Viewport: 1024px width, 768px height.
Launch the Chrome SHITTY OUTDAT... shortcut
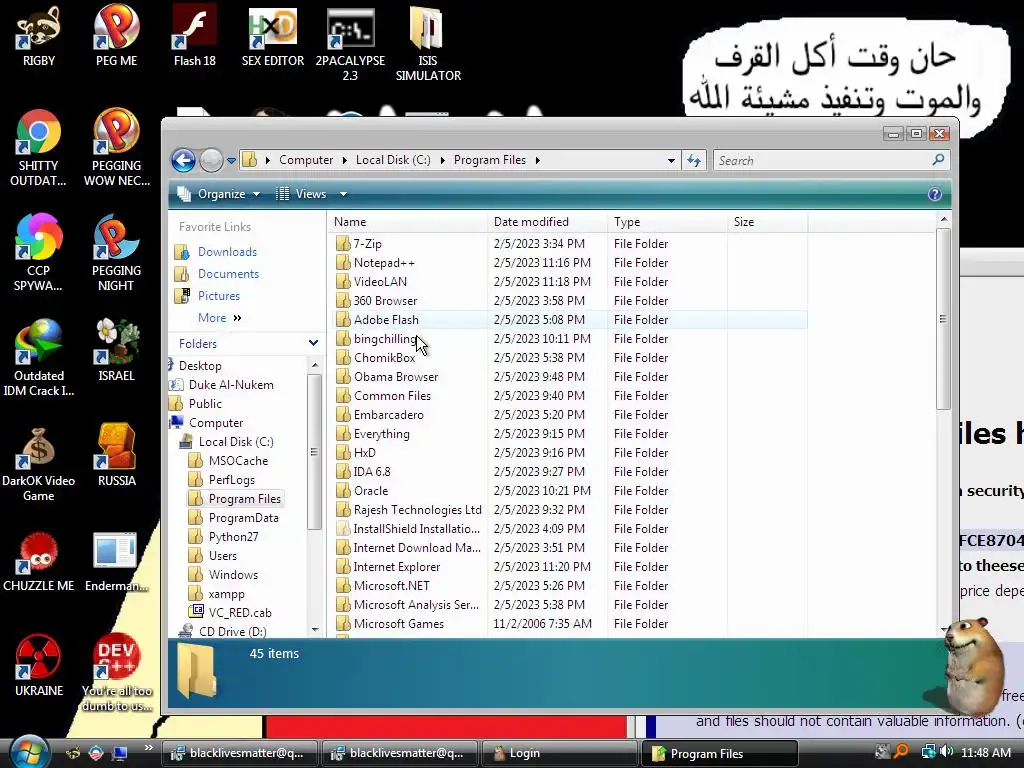coord(38,148)
